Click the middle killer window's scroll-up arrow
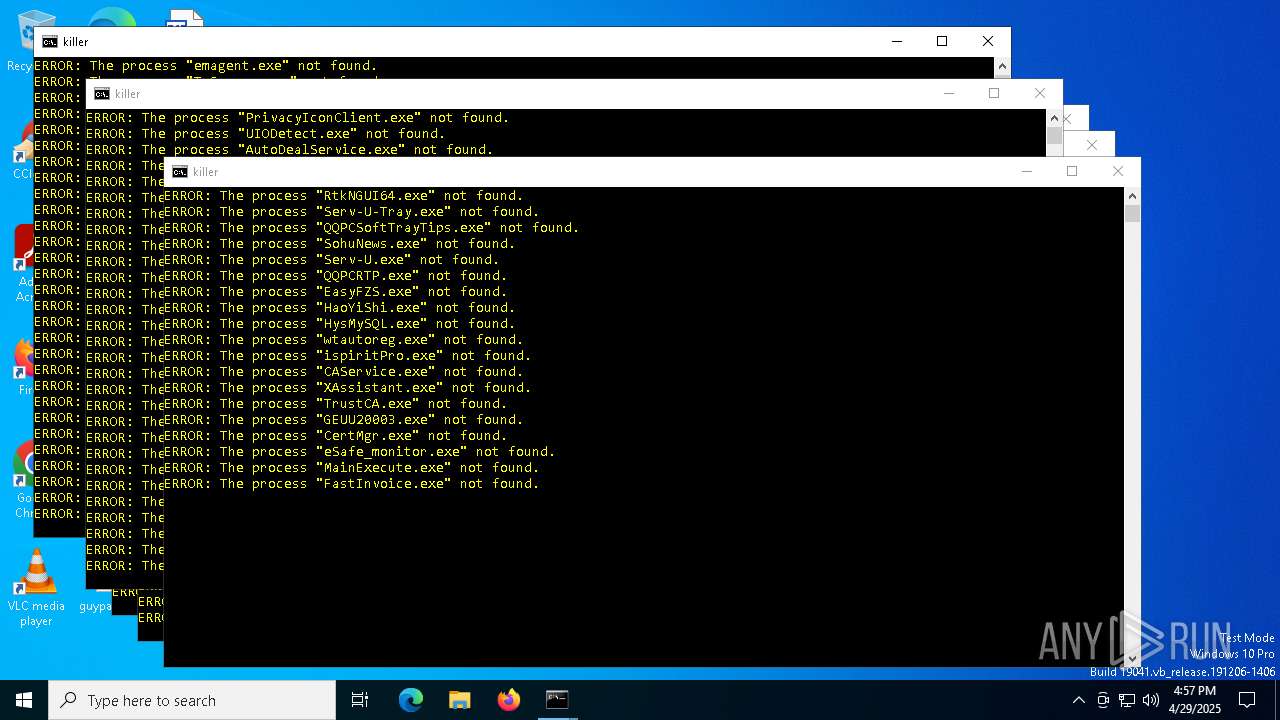1280x720 pixels. 1054,118
